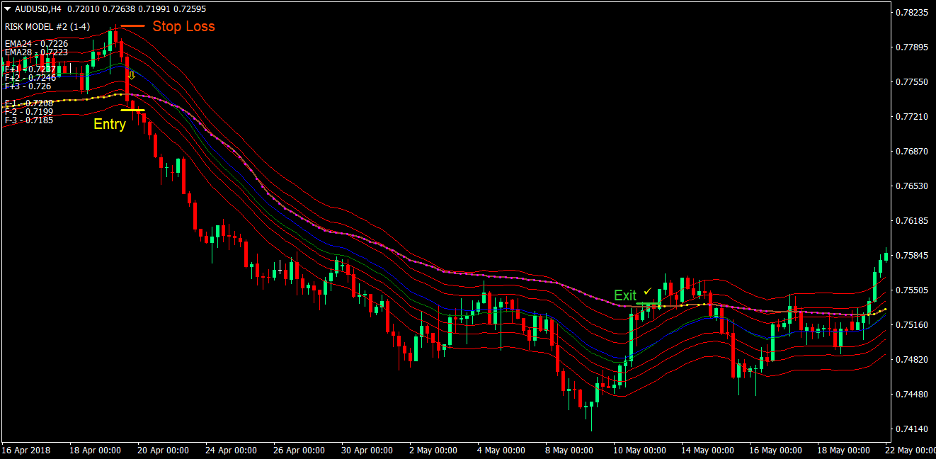Select price level 0.77210 on the axis

[x=913, y=116]
